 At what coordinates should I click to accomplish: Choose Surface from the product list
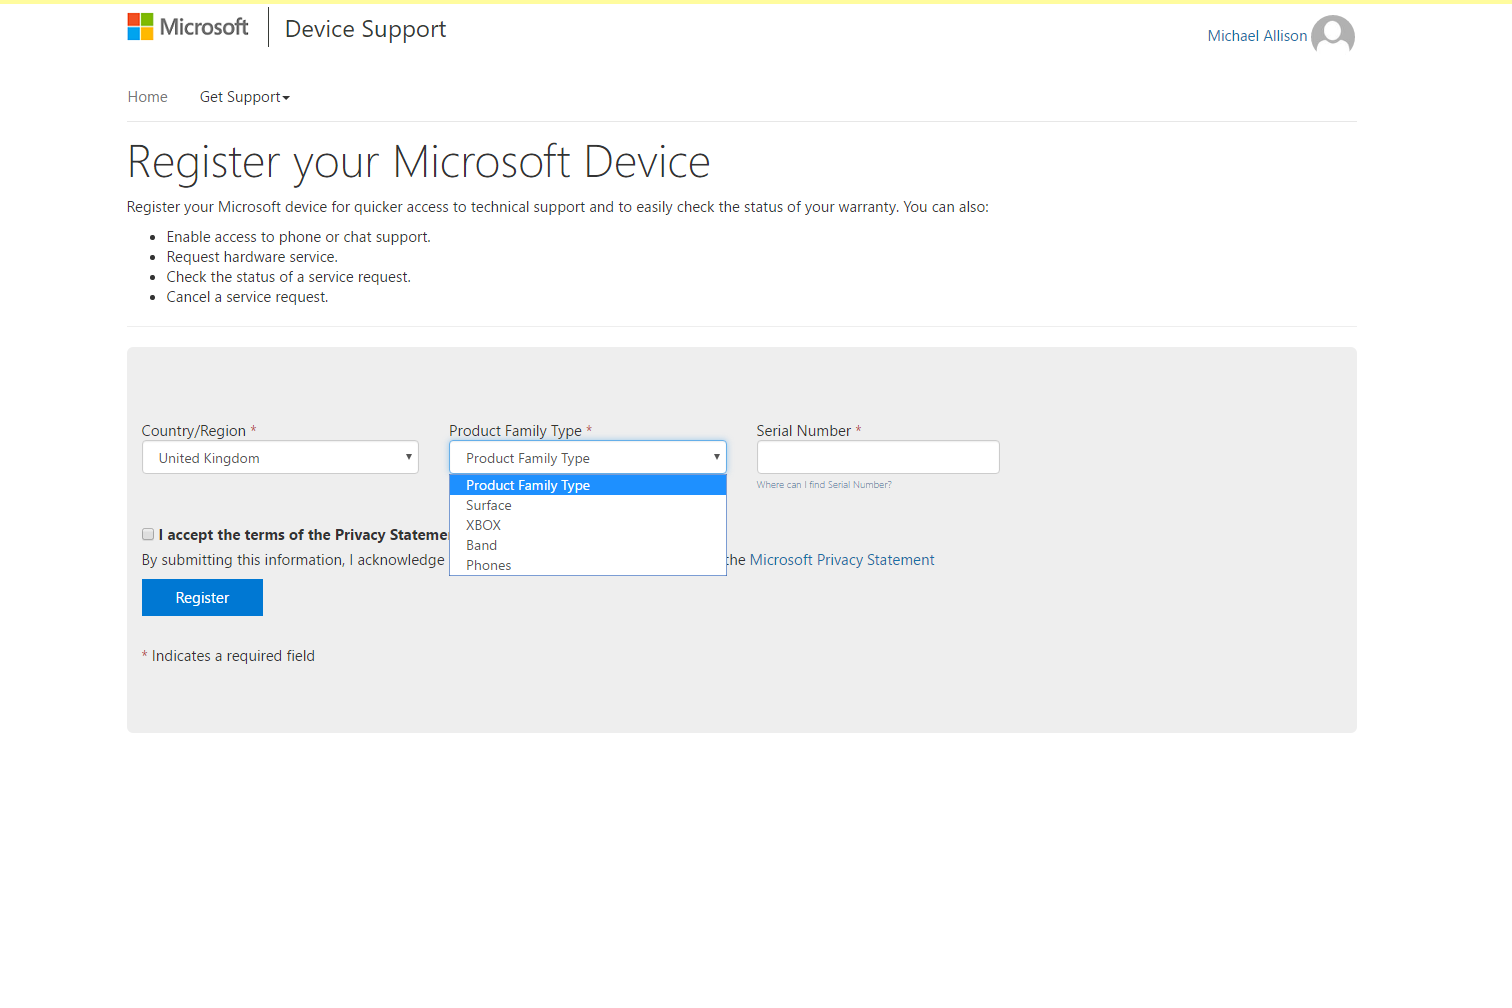588,505
